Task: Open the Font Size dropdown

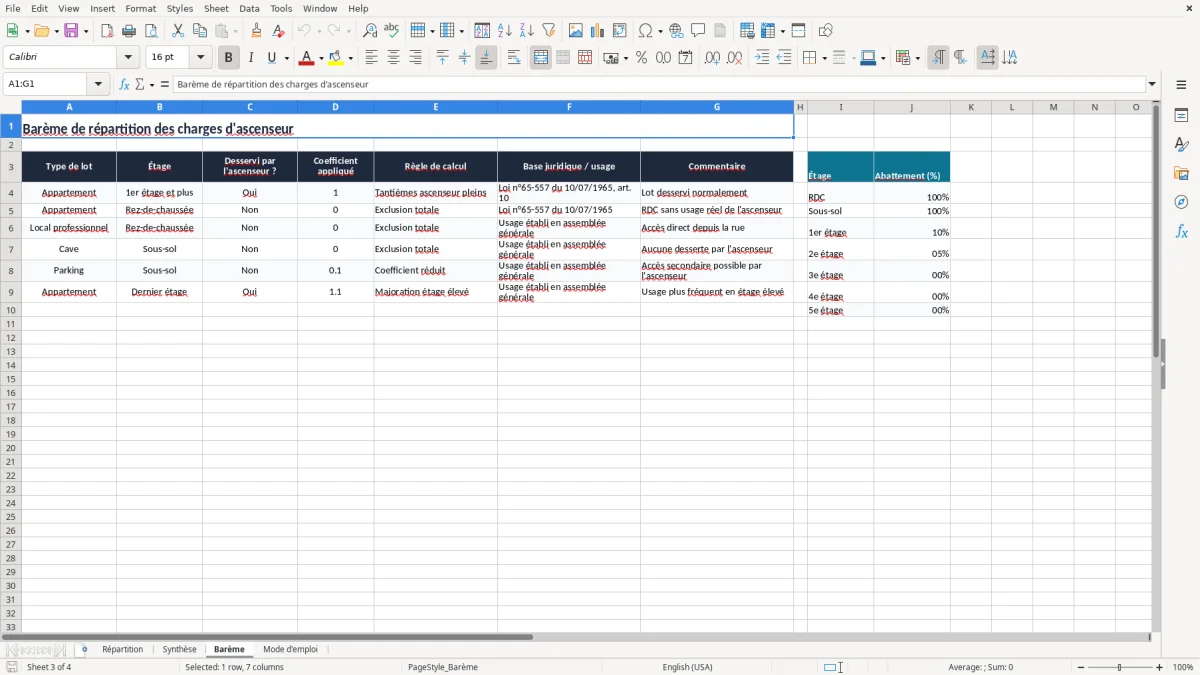Action: tap(201, 58)
